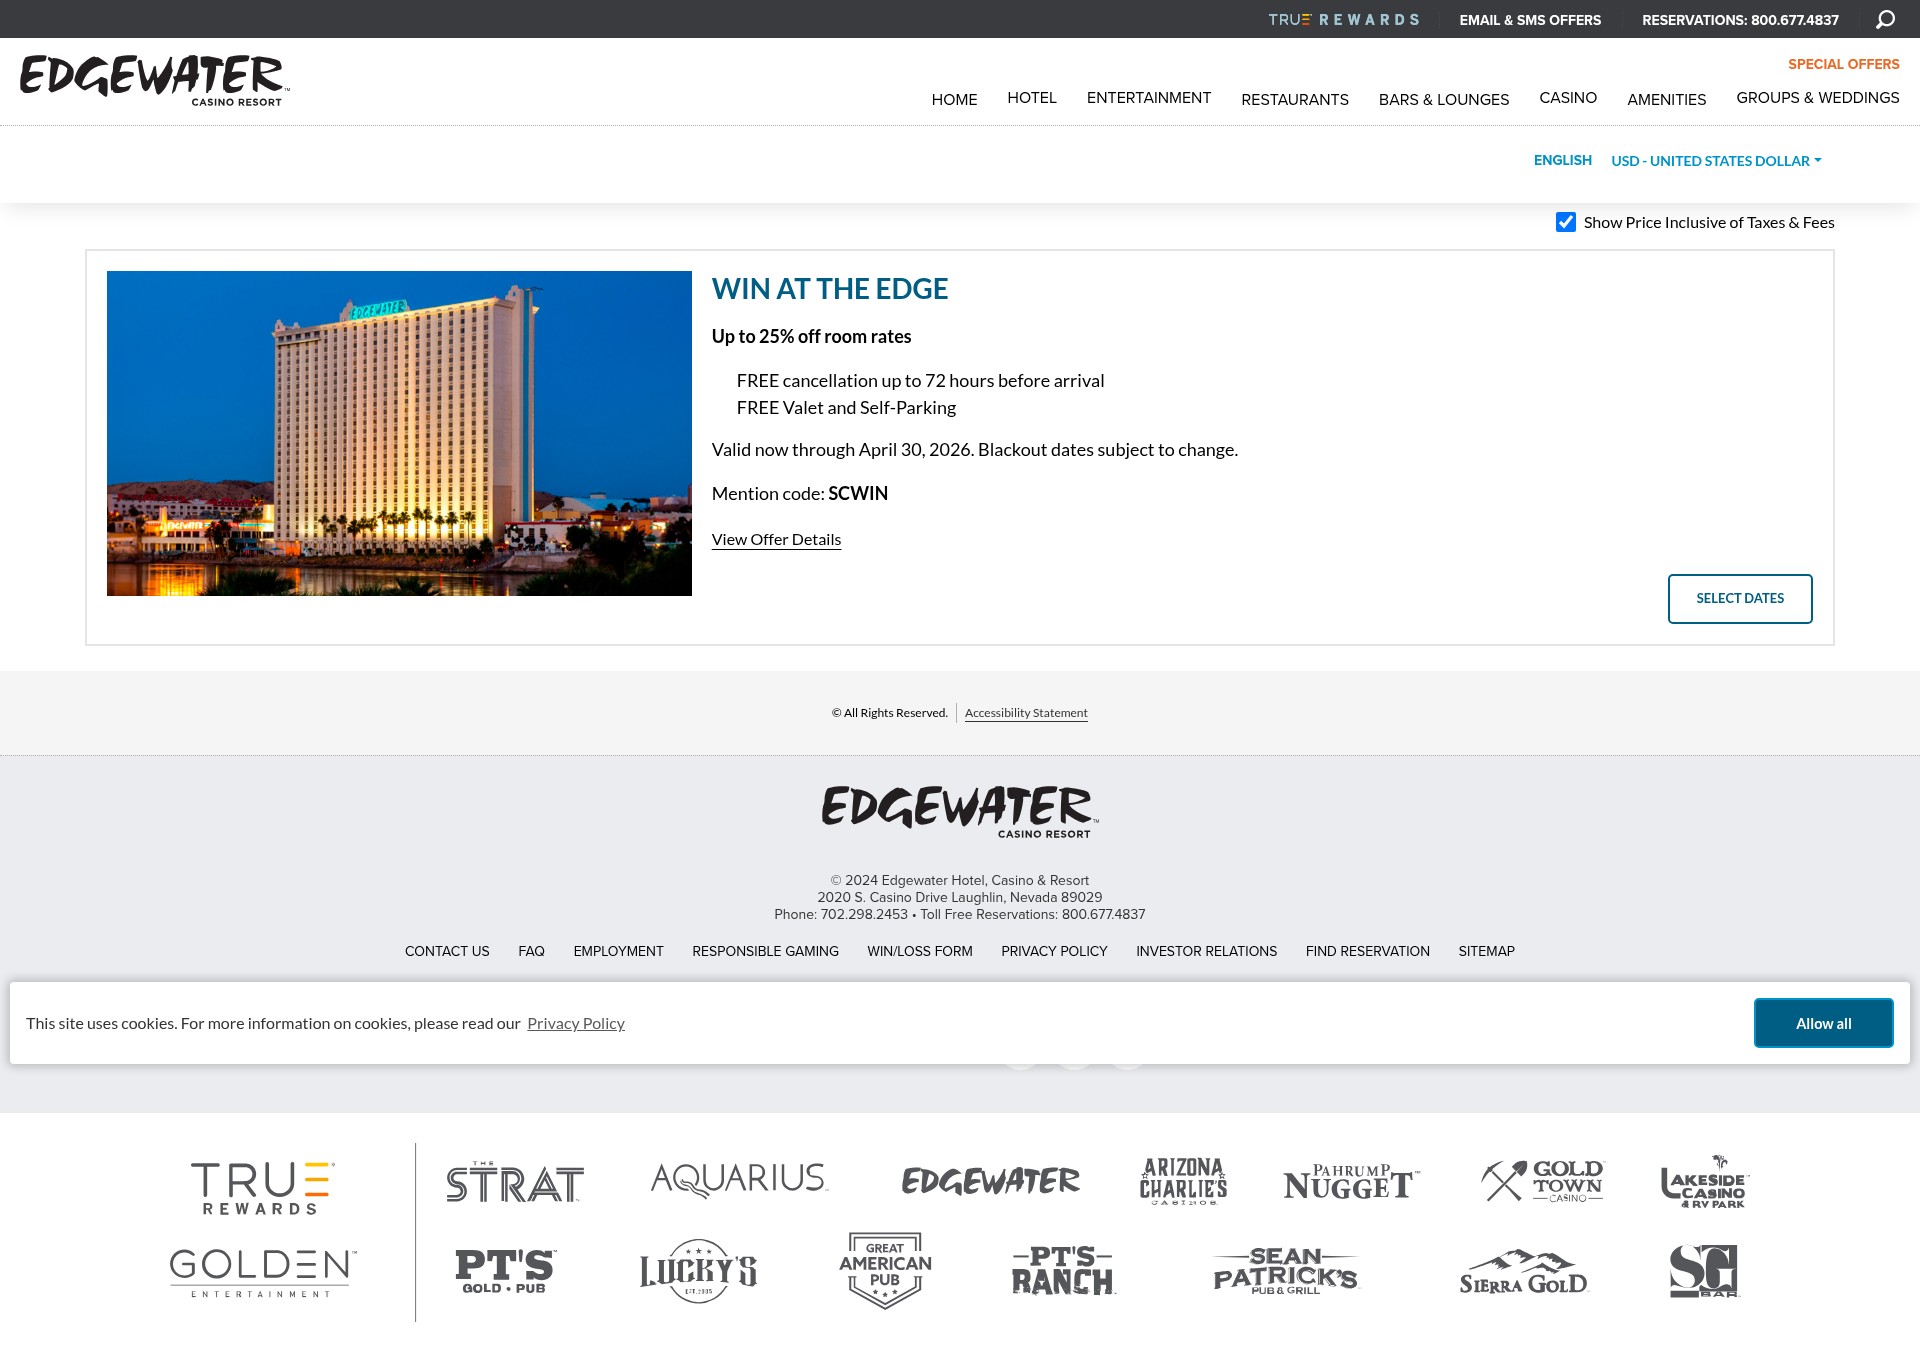The height and width of the screenshot is (1357, 1920).
Task: Open the Pahrump Nugget logo
Action: coord(1350,1182)
